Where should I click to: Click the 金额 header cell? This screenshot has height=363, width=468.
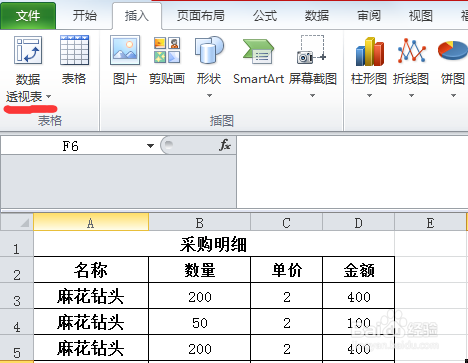pyautogui.click(x=359, y=270)
